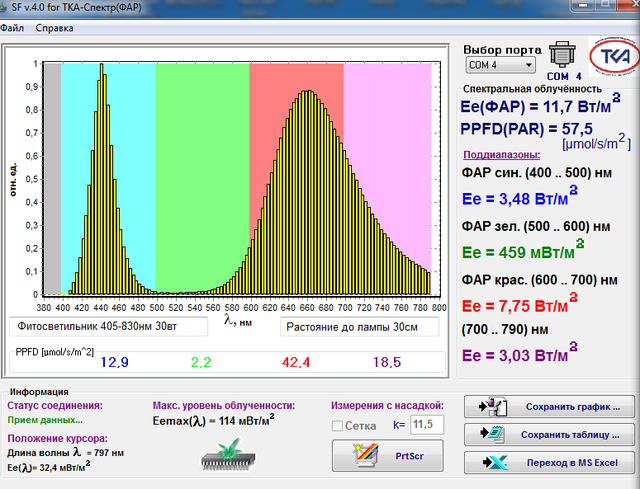Image resolution: width=640 pixels, height=489 pixels.
Task: Click Переход в MS Excel button
Action: pyautogui.click(x=549, y=463)
